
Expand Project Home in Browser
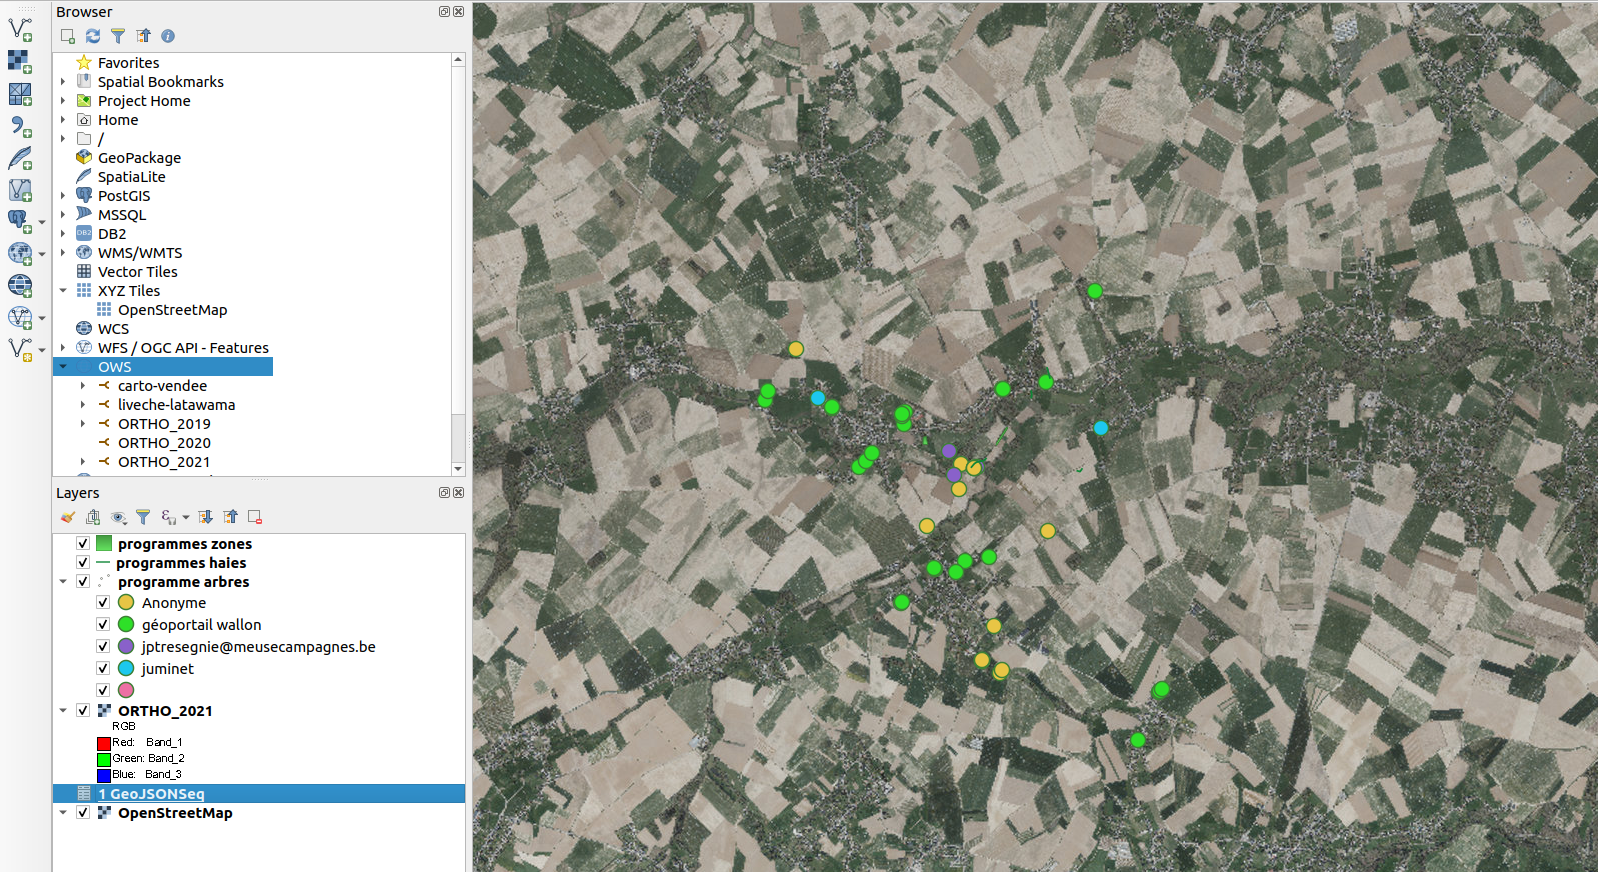pos(63,101)
